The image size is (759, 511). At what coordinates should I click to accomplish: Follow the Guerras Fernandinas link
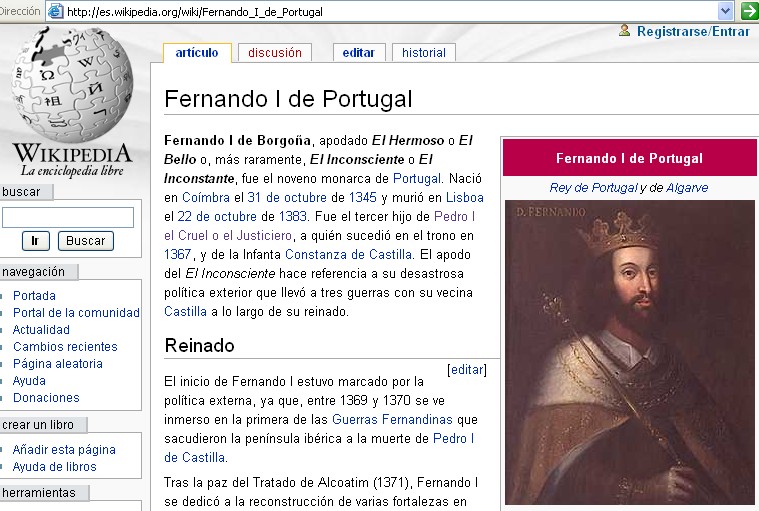pos(392,420)
